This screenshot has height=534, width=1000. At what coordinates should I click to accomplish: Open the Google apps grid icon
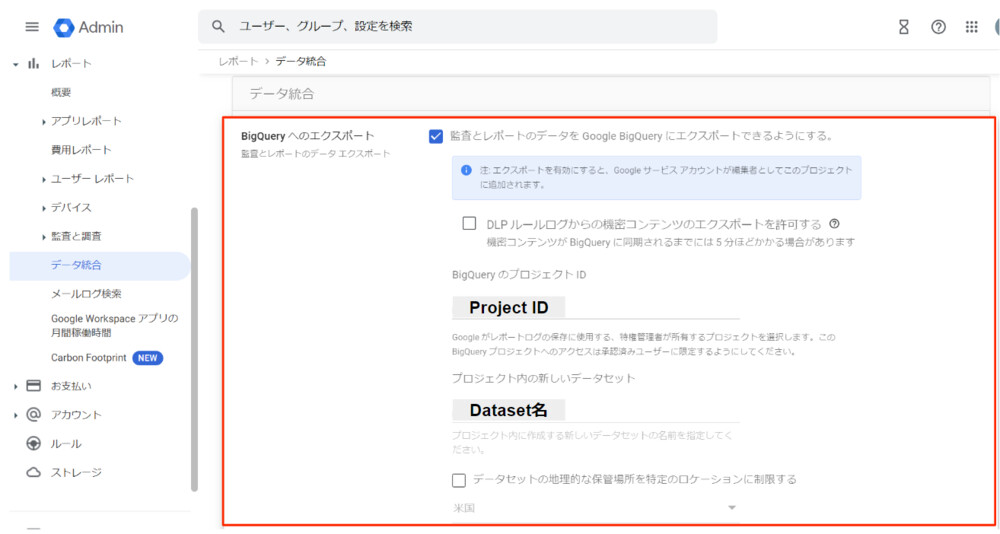(971, 27)
